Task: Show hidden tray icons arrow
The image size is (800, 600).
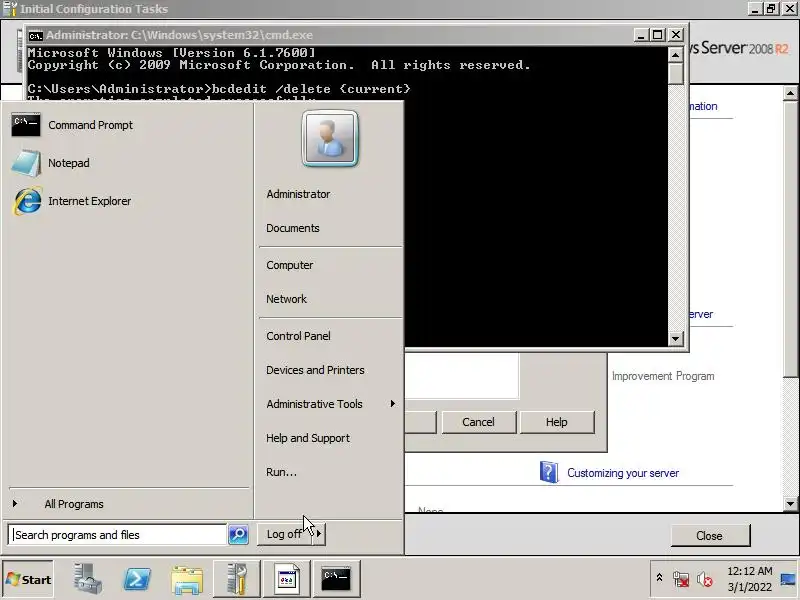Action: [659, 578]
